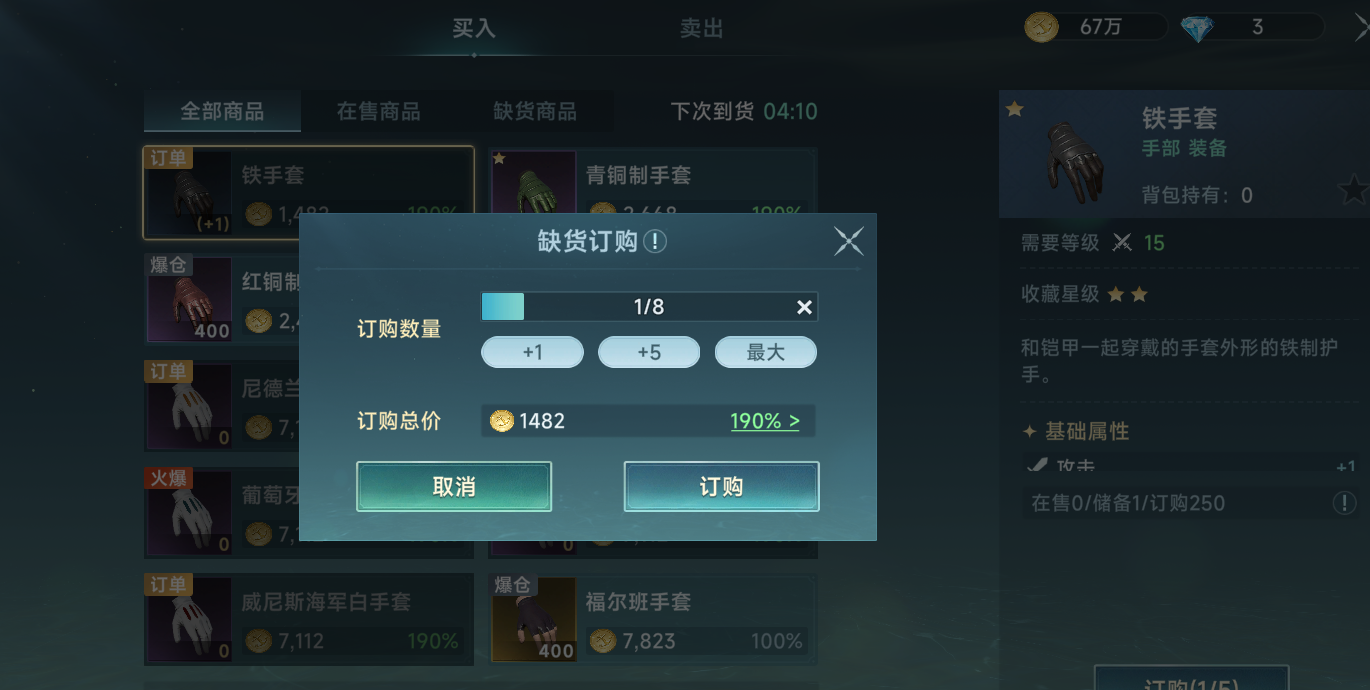Switch to the 买入 tab
1370x690 pixels.
[x=474, y=29]
